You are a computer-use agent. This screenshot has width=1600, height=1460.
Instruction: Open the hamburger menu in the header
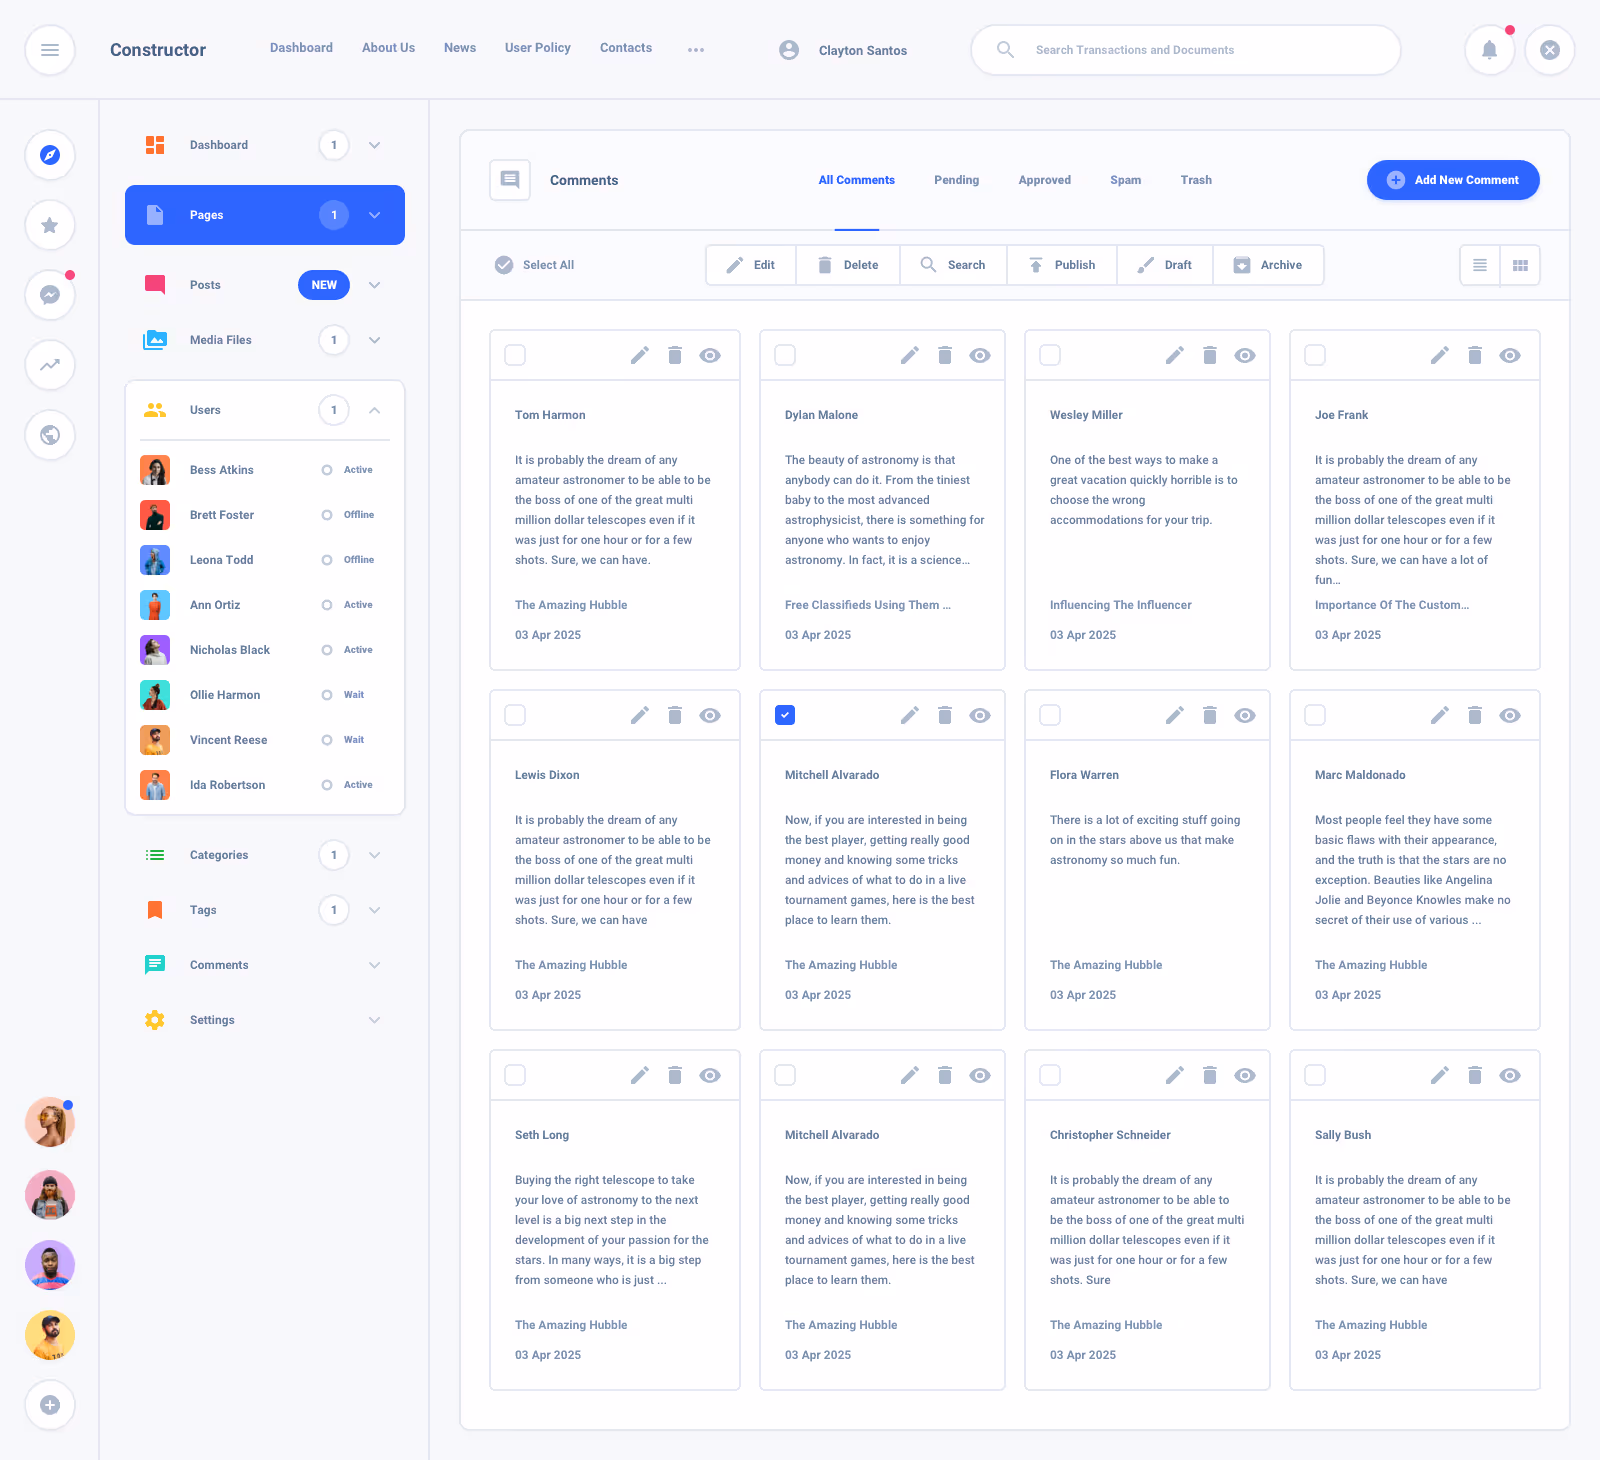50,50
